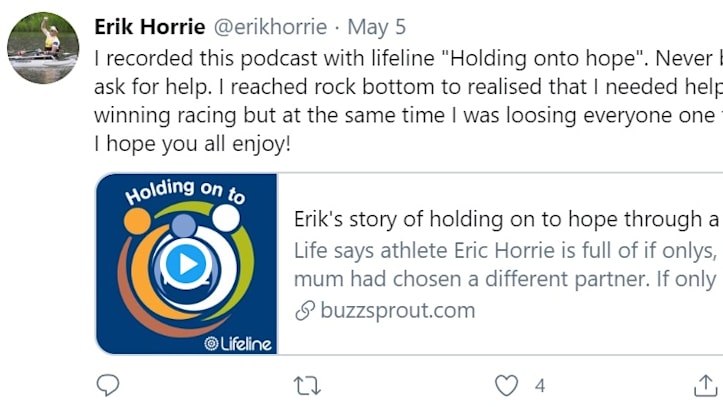Like the tweet with the heart icon
The width and height of the screenshot is (723, 407).
[508, 385]
